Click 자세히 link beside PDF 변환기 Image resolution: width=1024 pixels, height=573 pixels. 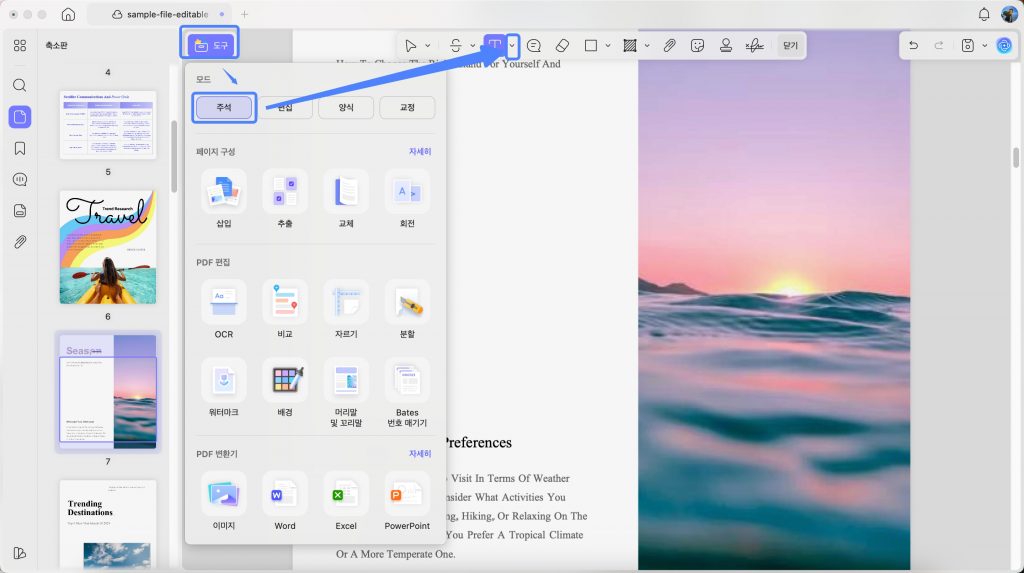tap(420, 453)
